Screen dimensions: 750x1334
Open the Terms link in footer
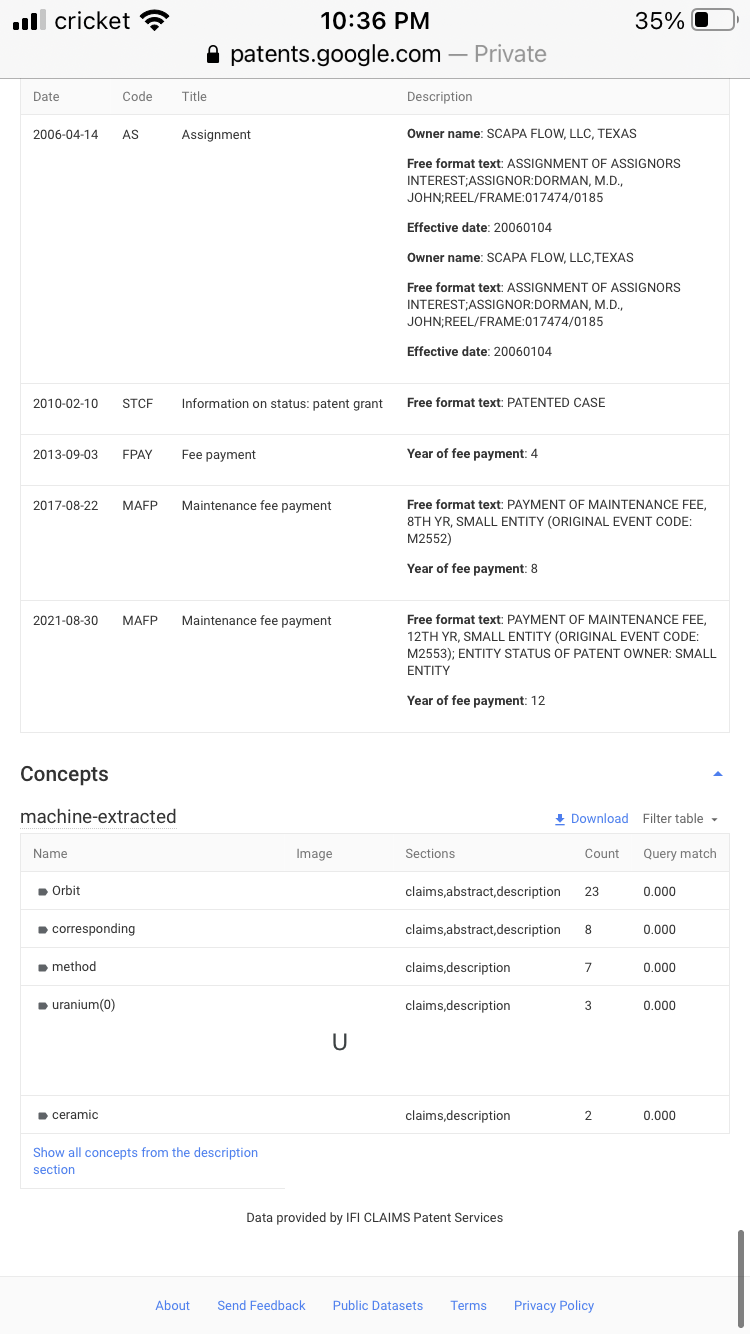tap(468, 1305)
